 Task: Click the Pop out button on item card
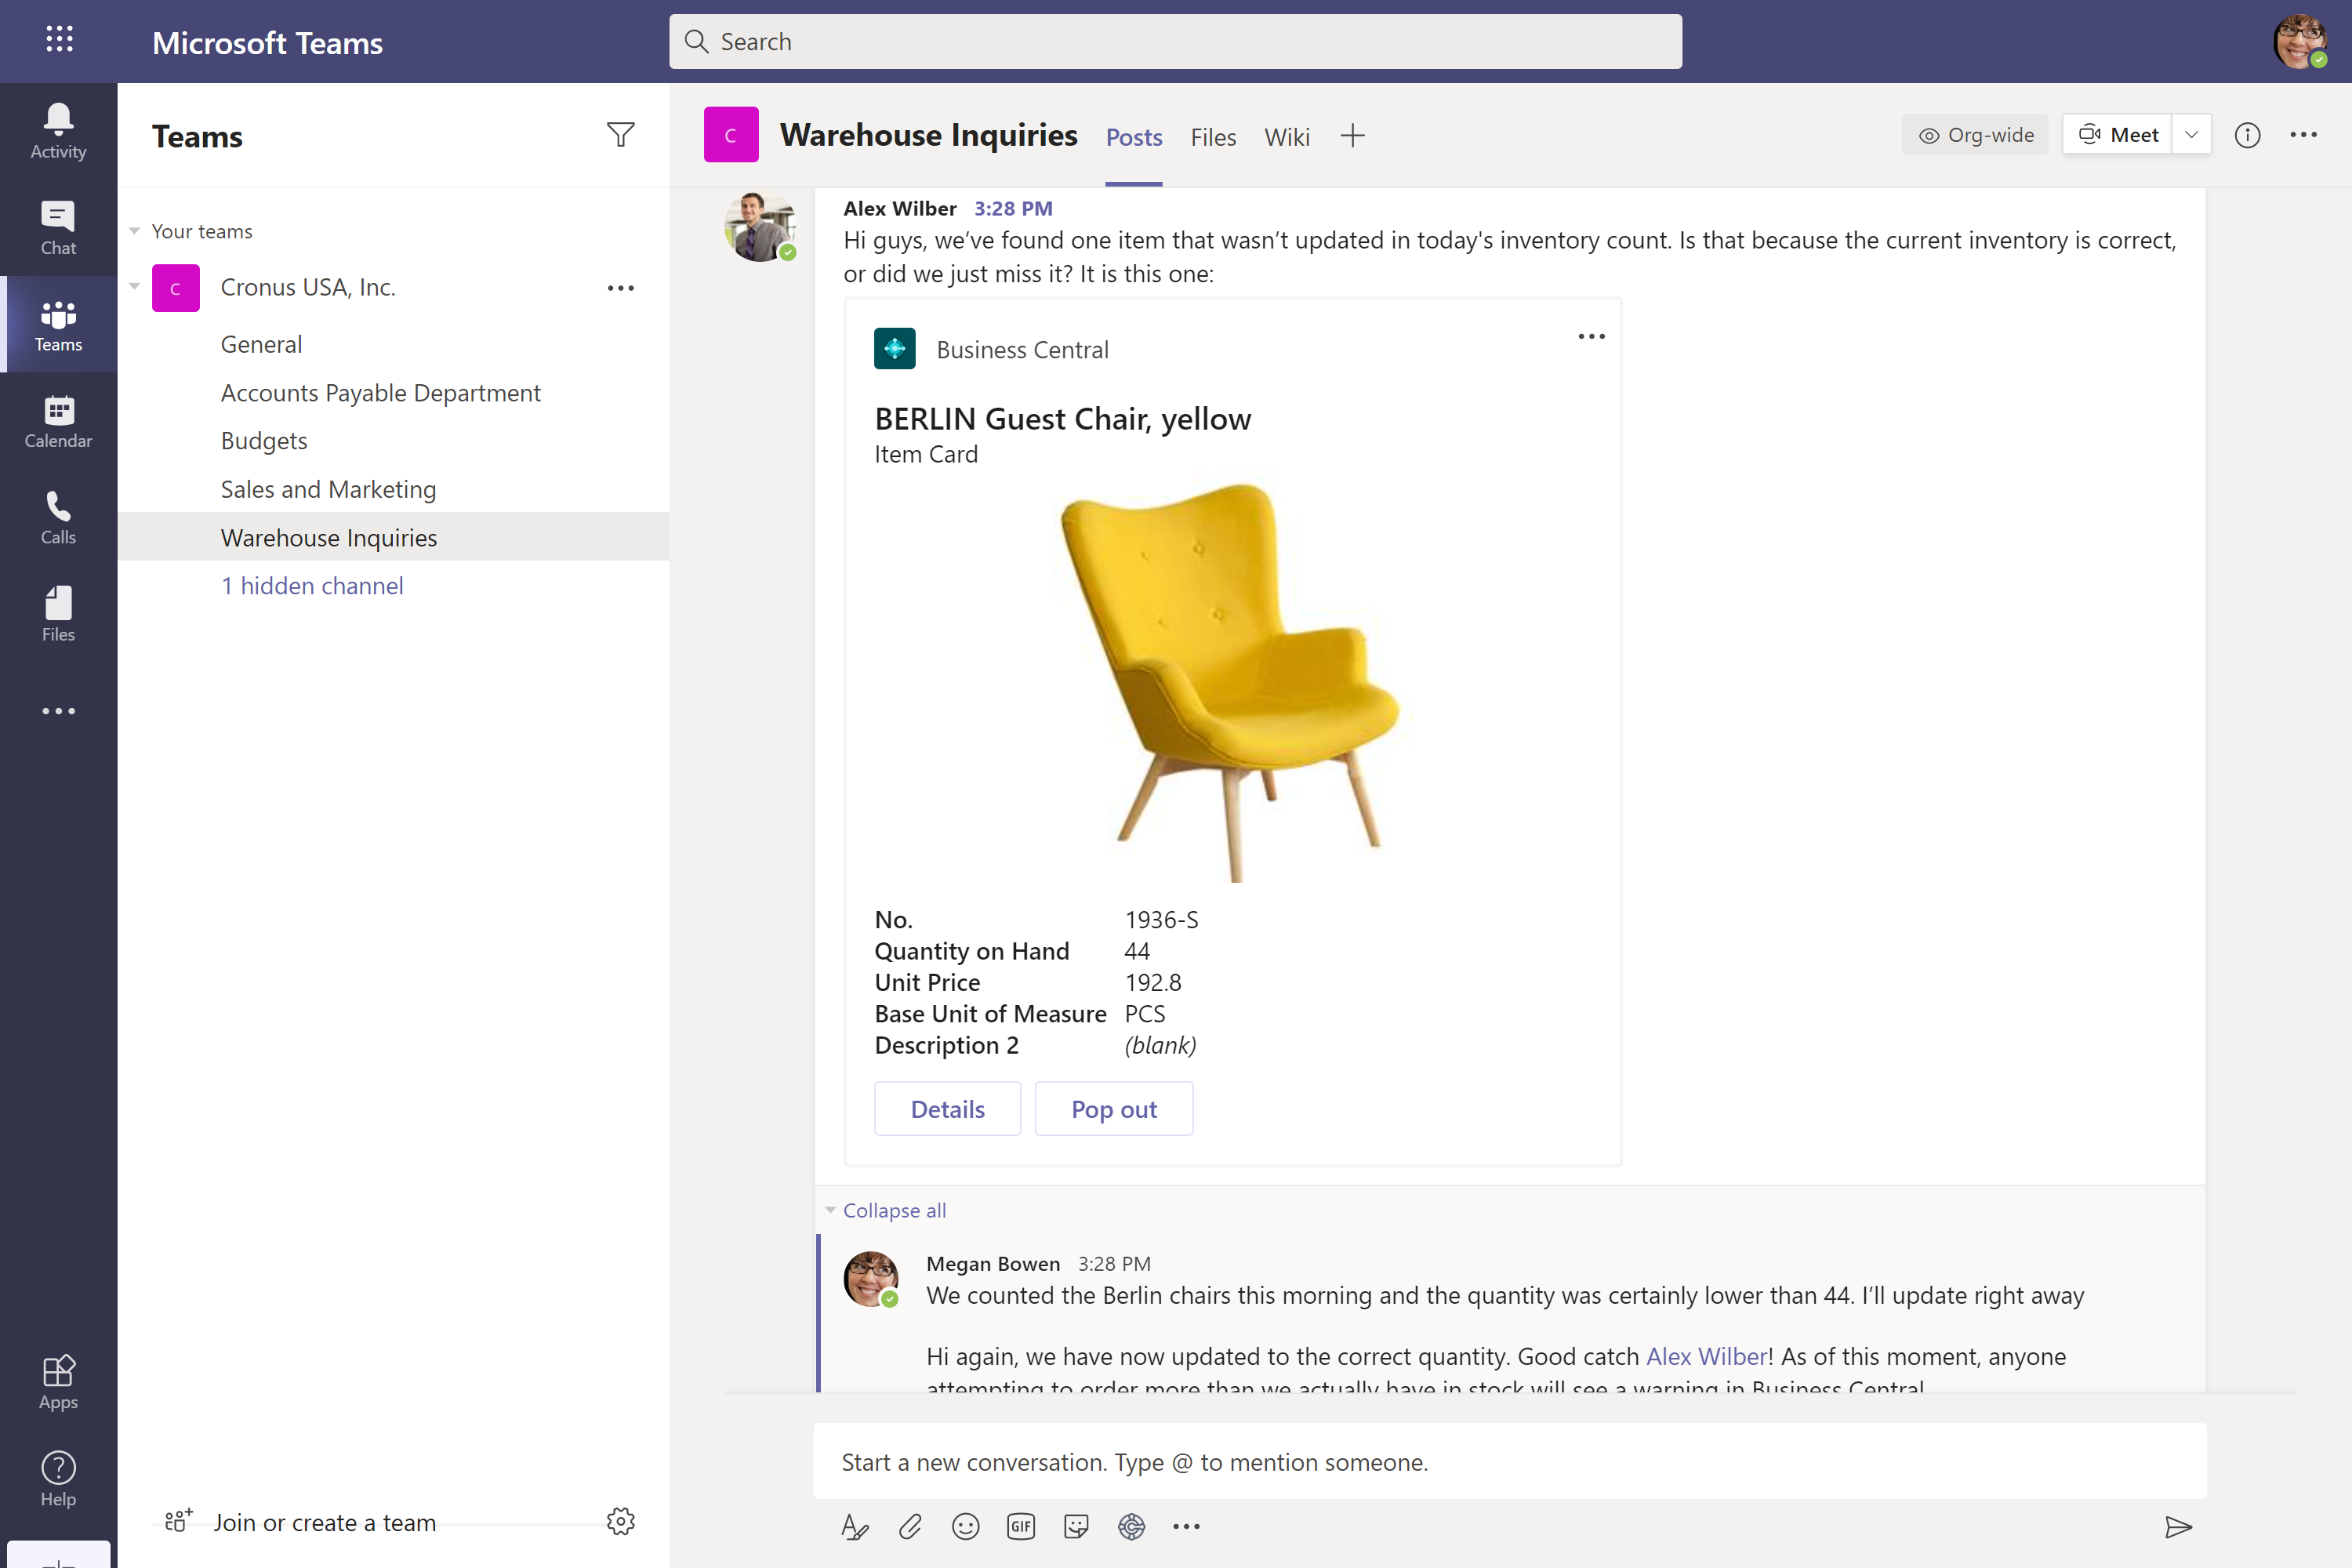pos(1113,1108)
